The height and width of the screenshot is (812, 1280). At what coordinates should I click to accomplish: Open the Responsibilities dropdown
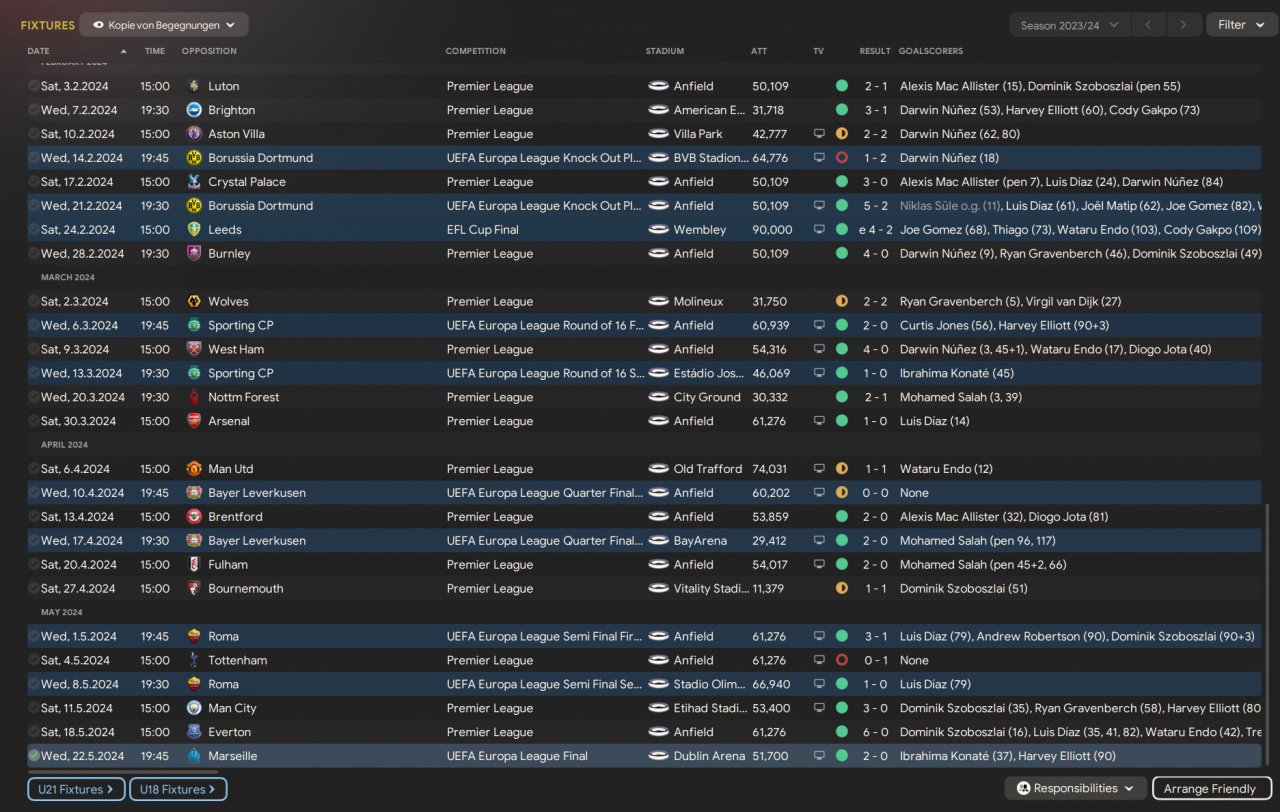tap(1075, 789)
